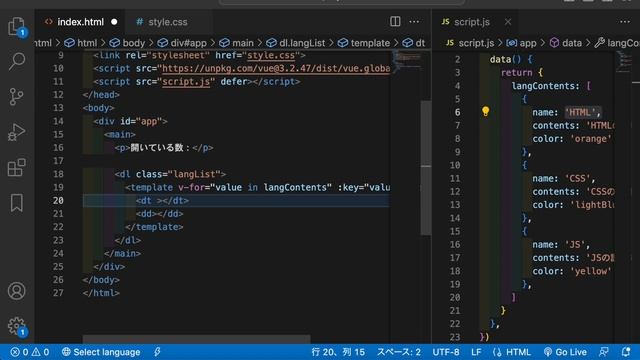Change file encoding UTF-8 in status bar
Viewport: 640px width, 360px height.
446,352
